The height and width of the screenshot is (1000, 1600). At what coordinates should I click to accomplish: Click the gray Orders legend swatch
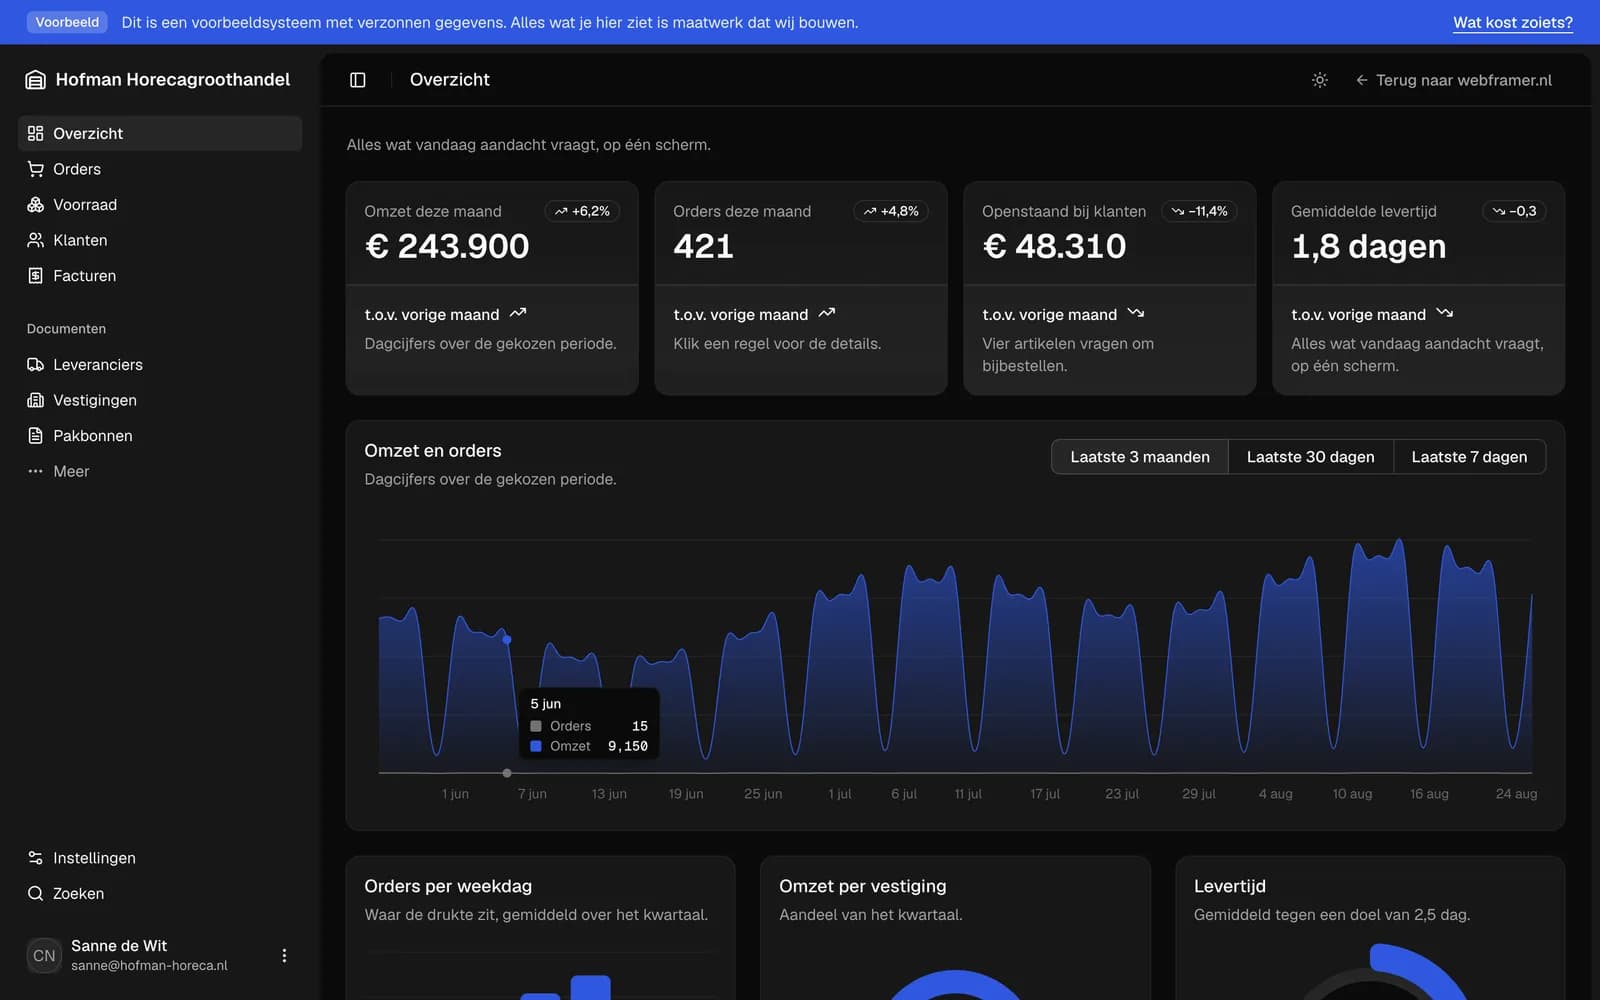click(x=536, y=726)
